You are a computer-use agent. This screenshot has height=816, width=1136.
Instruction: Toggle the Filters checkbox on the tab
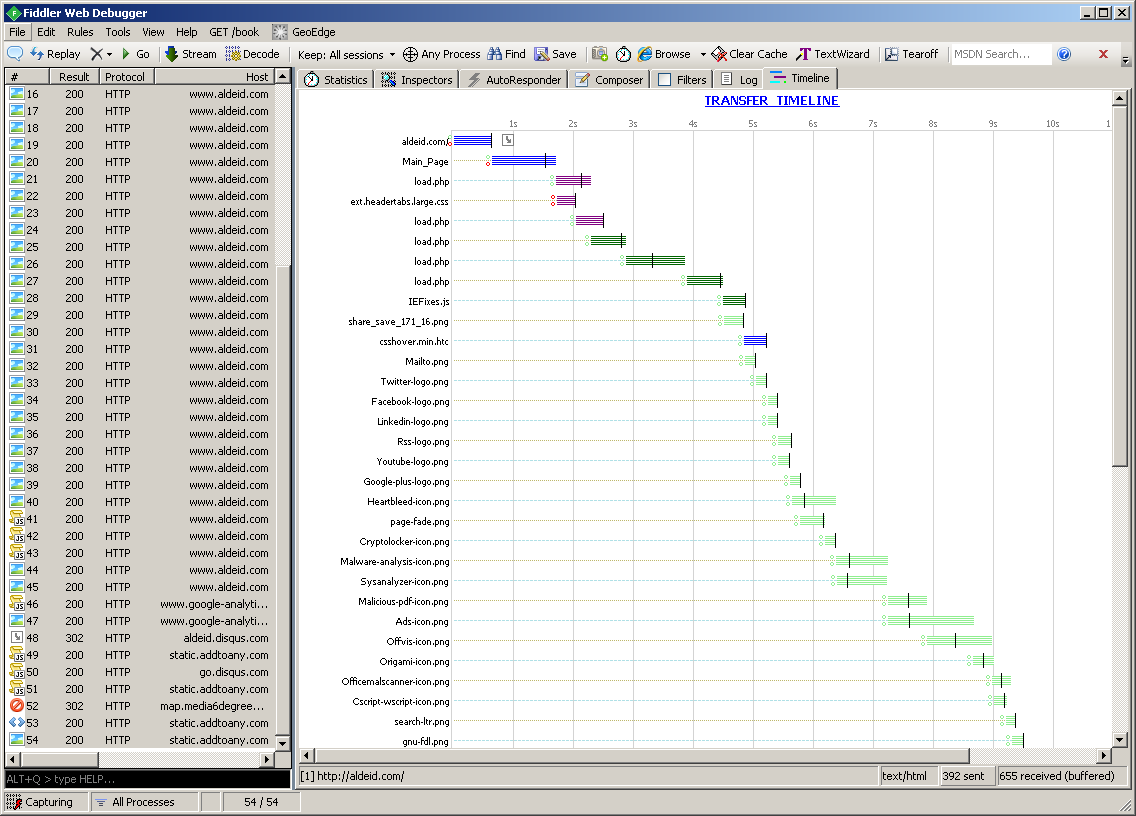665,80
